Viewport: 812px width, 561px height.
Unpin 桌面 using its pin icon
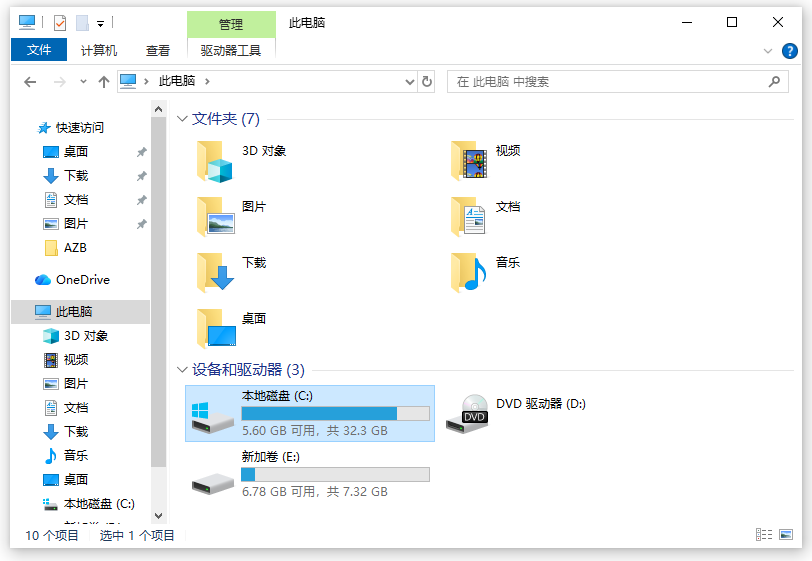point(141,152)
